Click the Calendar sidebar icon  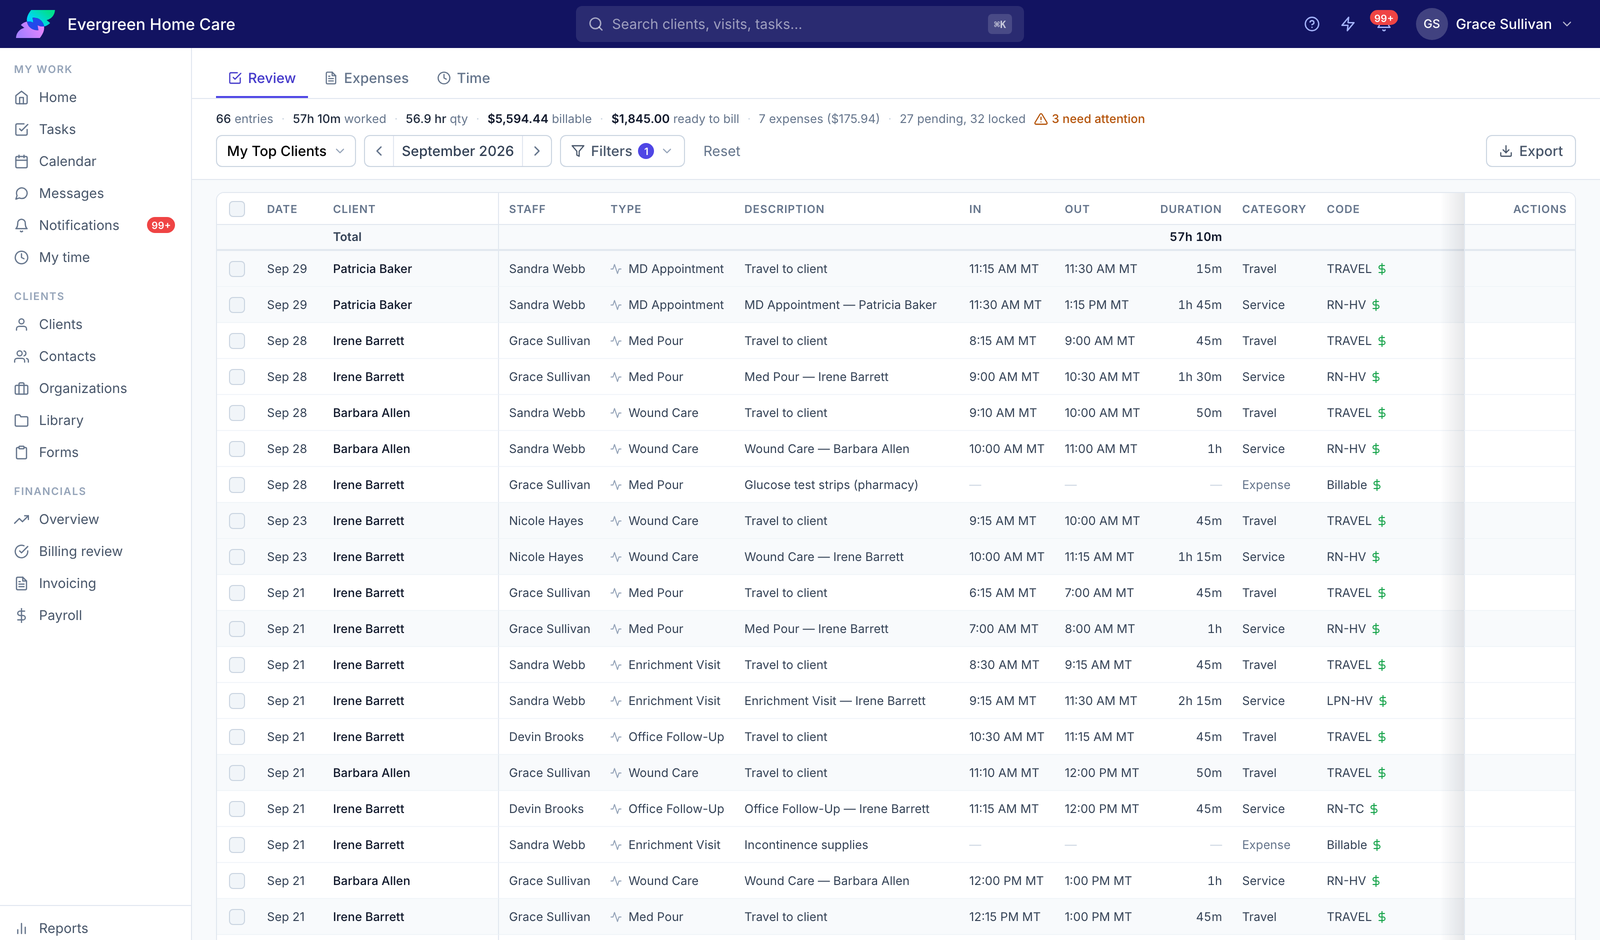(x=22, y=161)
